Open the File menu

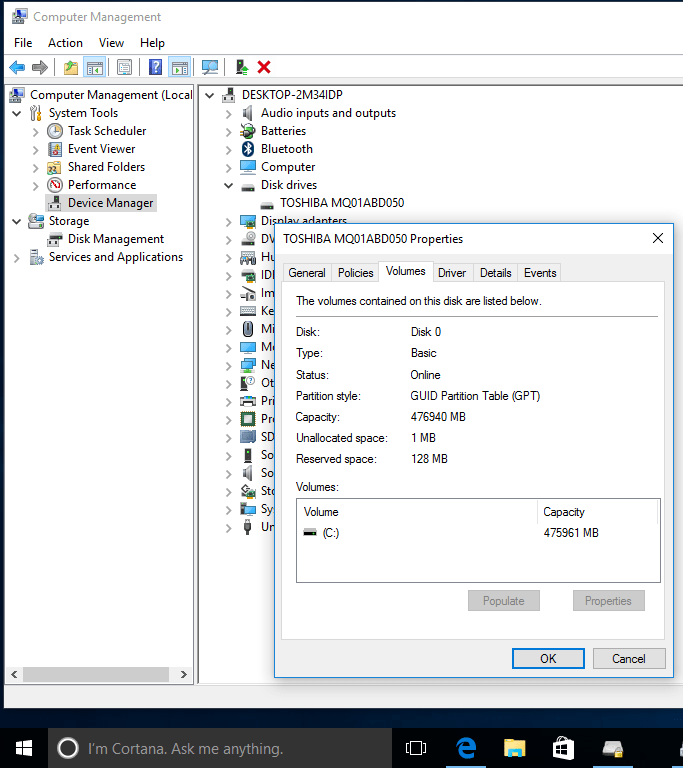click(x=23, y=43)
